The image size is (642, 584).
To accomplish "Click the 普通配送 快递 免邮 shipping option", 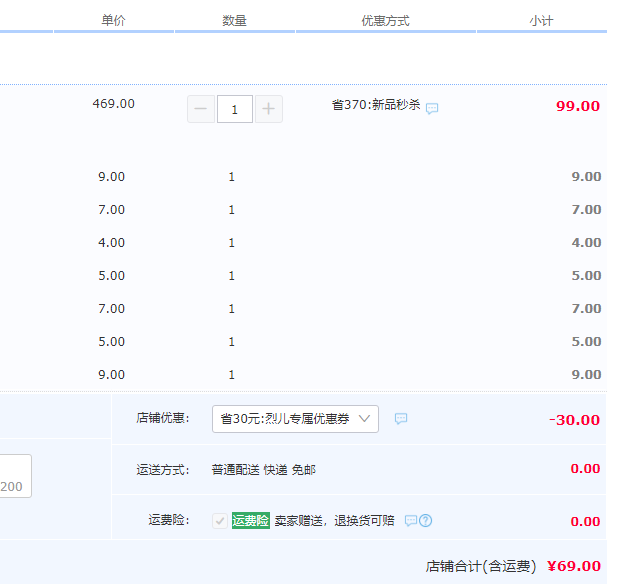I will click(263, 469).
